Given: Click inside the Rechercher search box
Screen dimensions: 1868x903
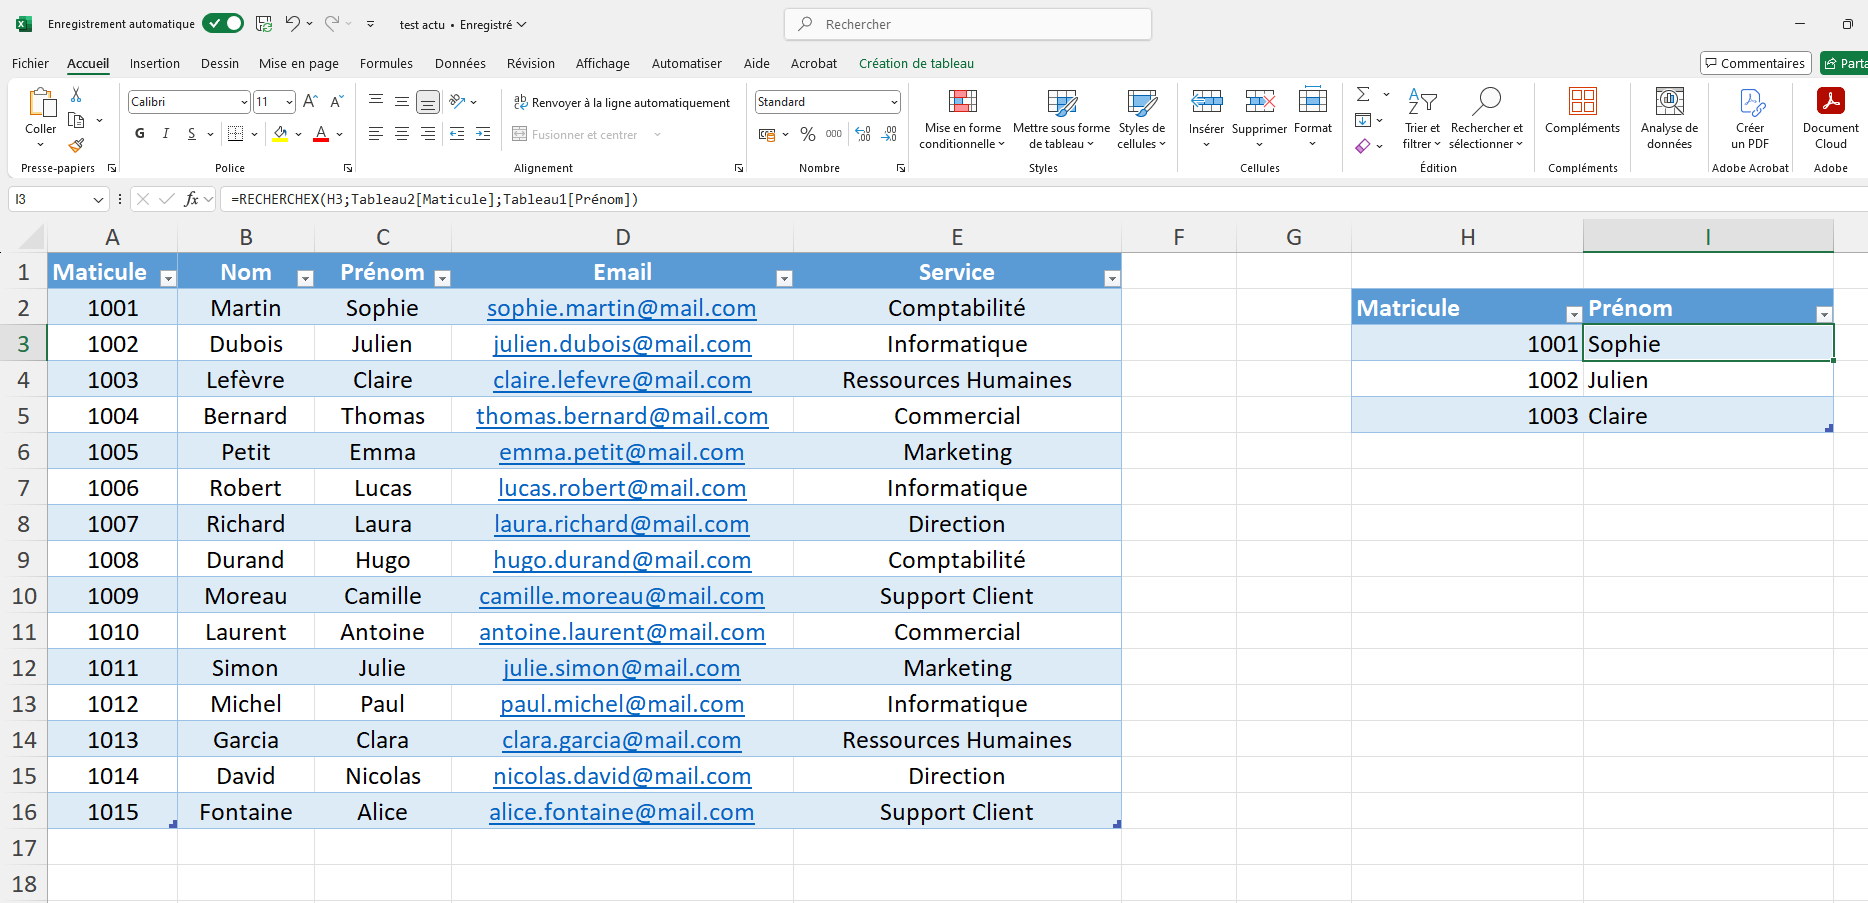Looking at the screenshot, I should 966,23.
